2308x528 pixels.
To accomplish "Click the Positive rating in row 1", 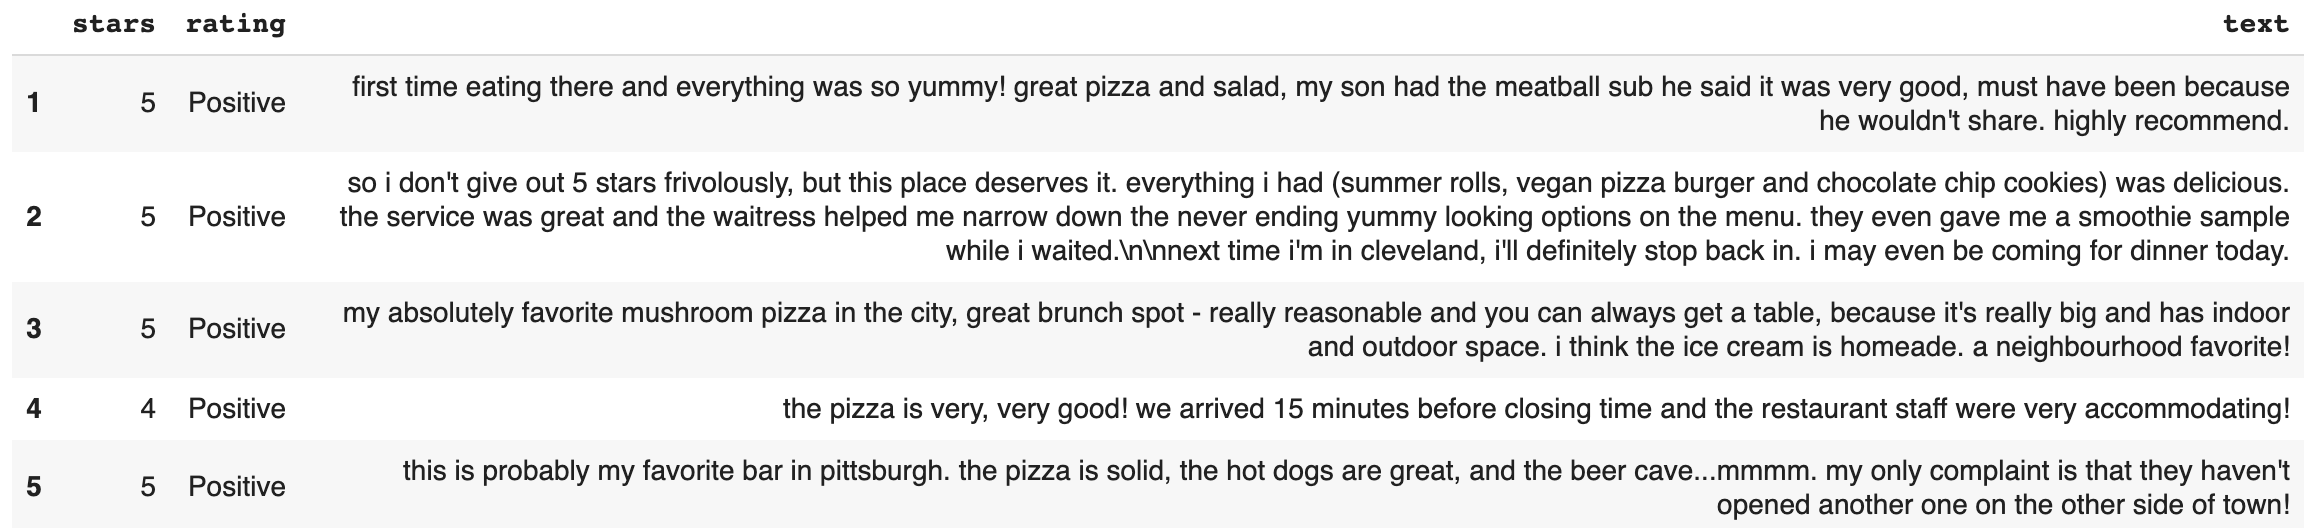I will point(237,103).
